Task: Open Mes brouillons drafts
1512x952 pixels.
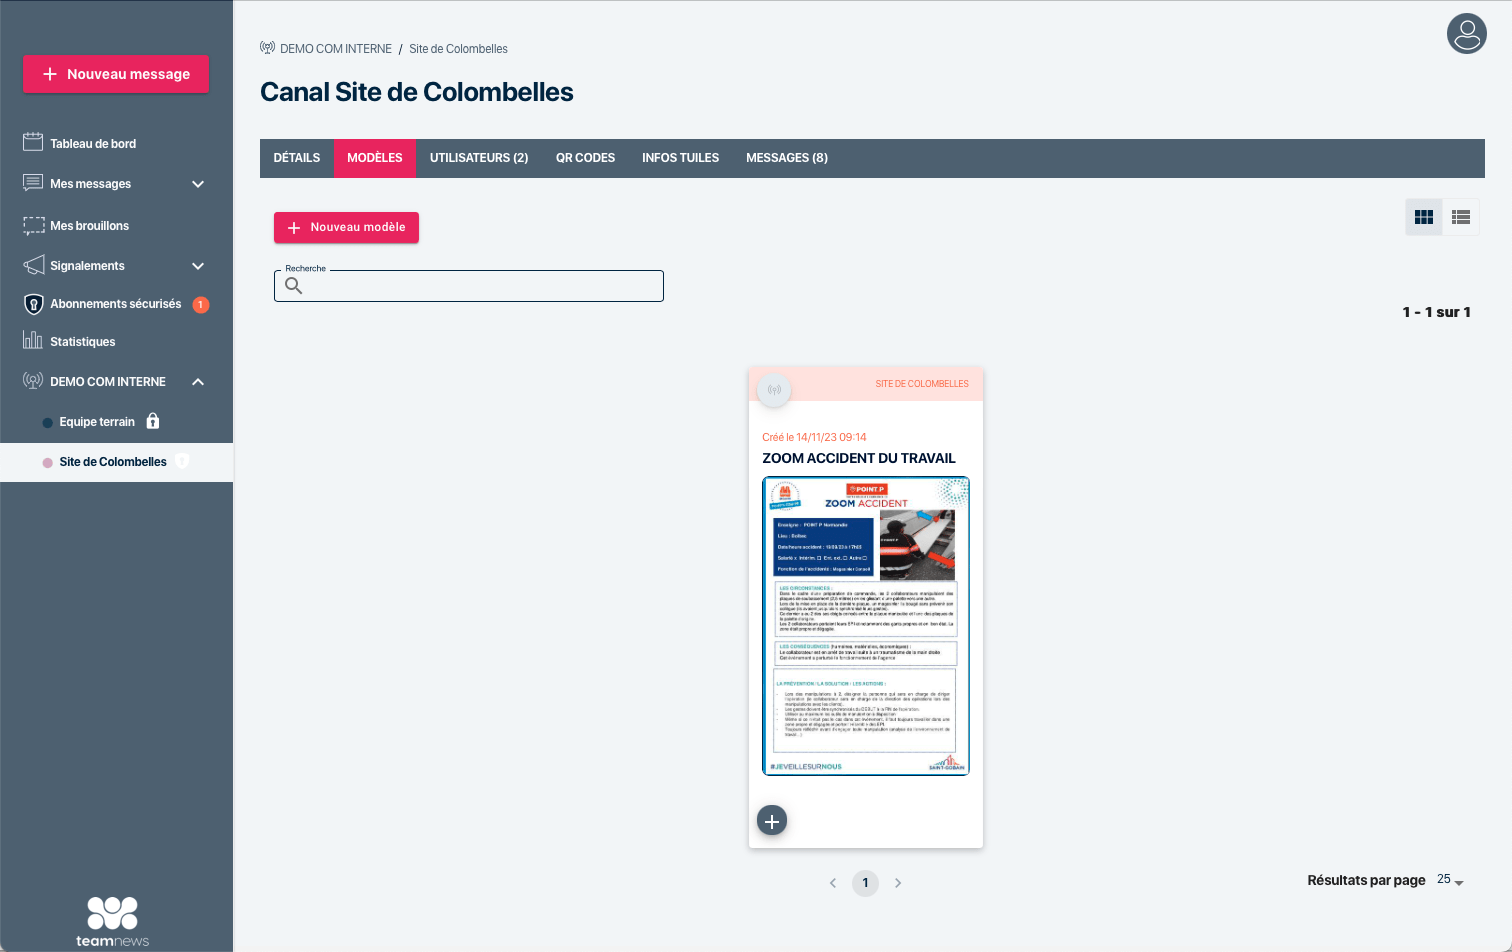Action: click(x=89, y=226)
